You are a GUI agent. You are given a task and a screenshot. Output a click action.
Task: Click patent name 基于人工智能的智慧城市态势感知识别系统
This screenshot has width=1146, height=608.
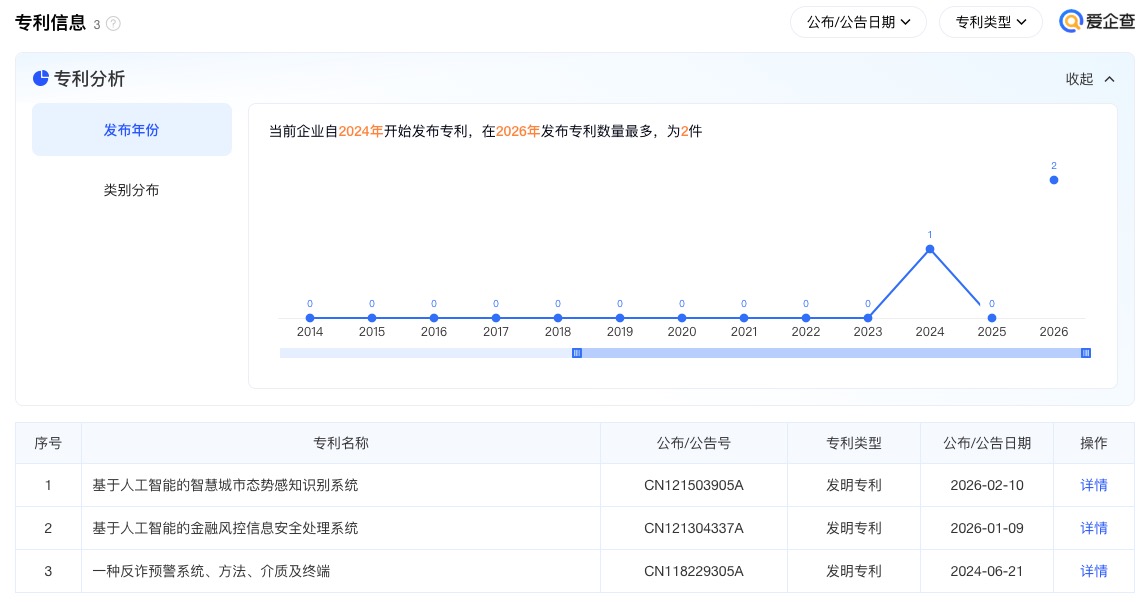(225, 485)
